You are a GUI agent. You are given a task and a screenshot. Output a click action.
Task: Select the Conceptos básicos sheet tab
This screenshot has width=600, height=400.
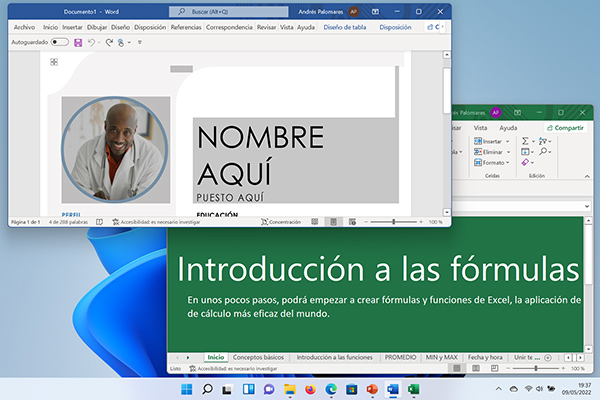coord(258,357)
